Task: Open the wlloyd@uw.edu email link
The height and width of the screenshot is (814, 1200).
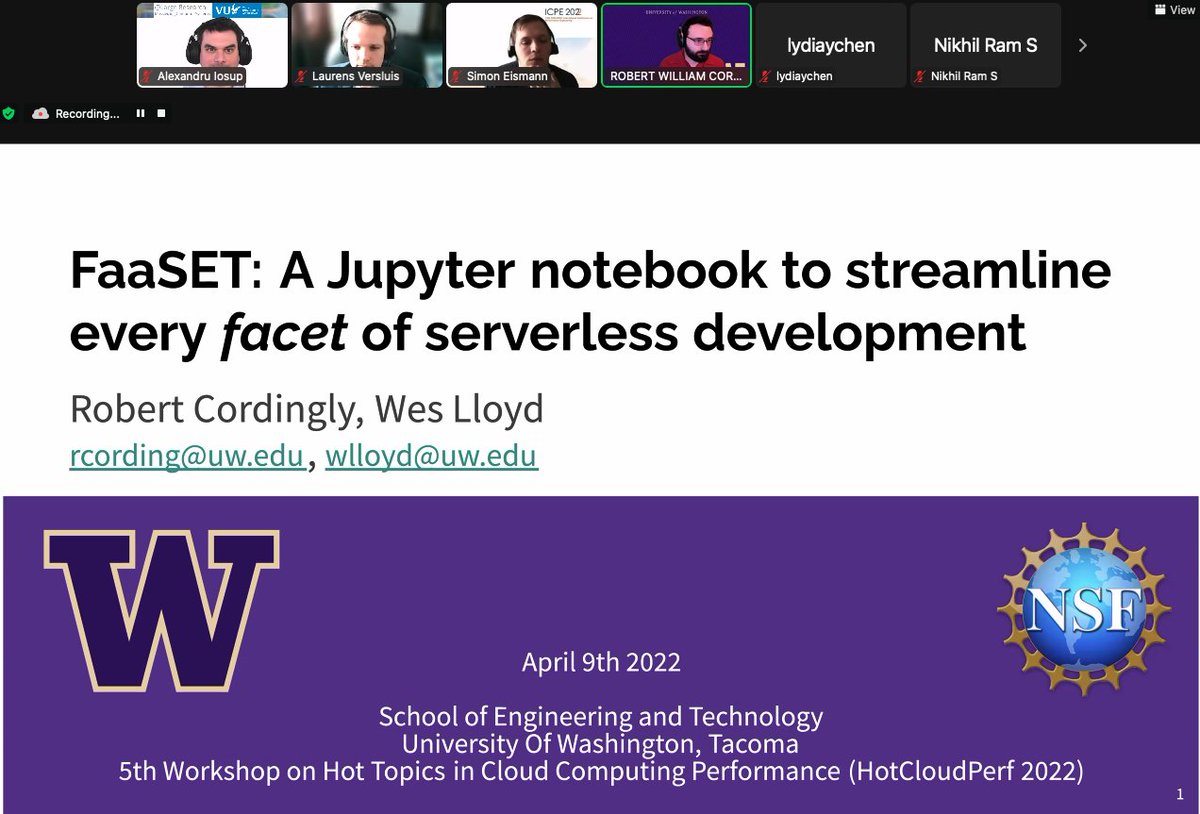Action: [431, 456]
